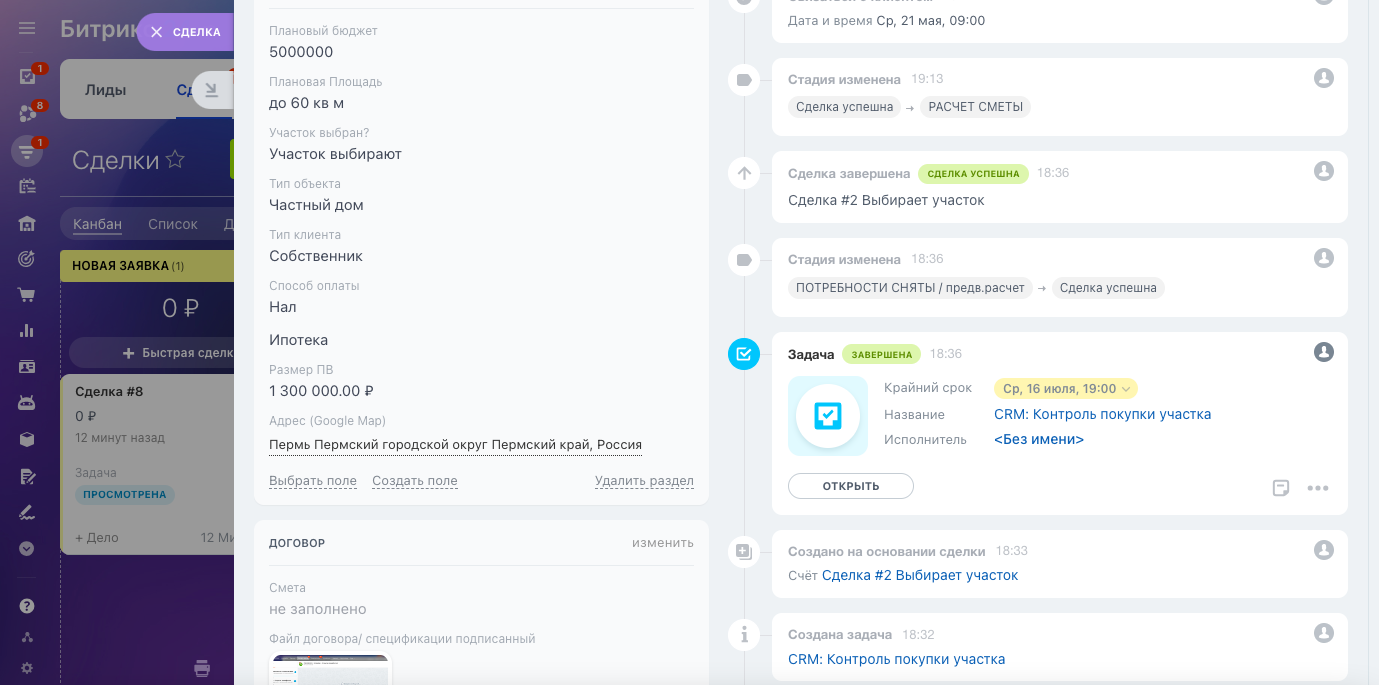Toggle the completed task checkmark circle

coord(744,354)
